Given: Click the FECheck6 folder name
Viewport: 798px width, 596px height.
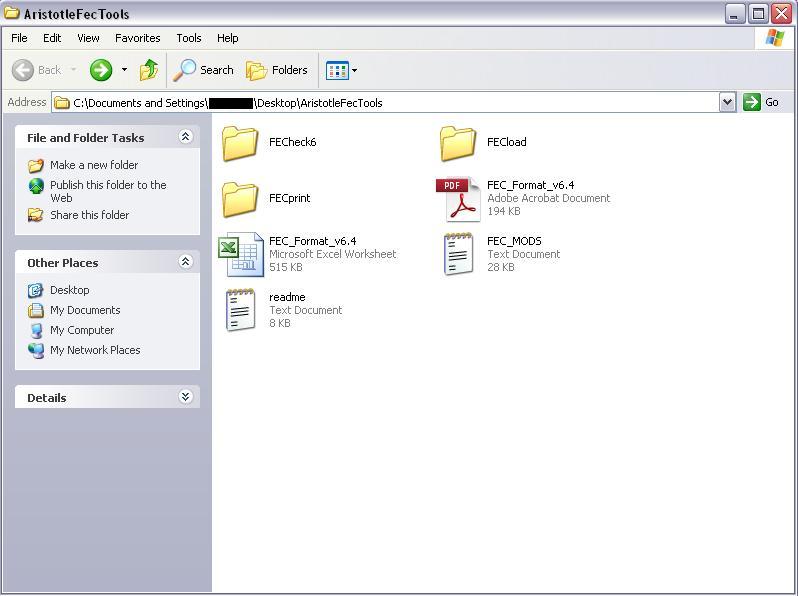Looking at the screenshot, I should click(293, 142).
